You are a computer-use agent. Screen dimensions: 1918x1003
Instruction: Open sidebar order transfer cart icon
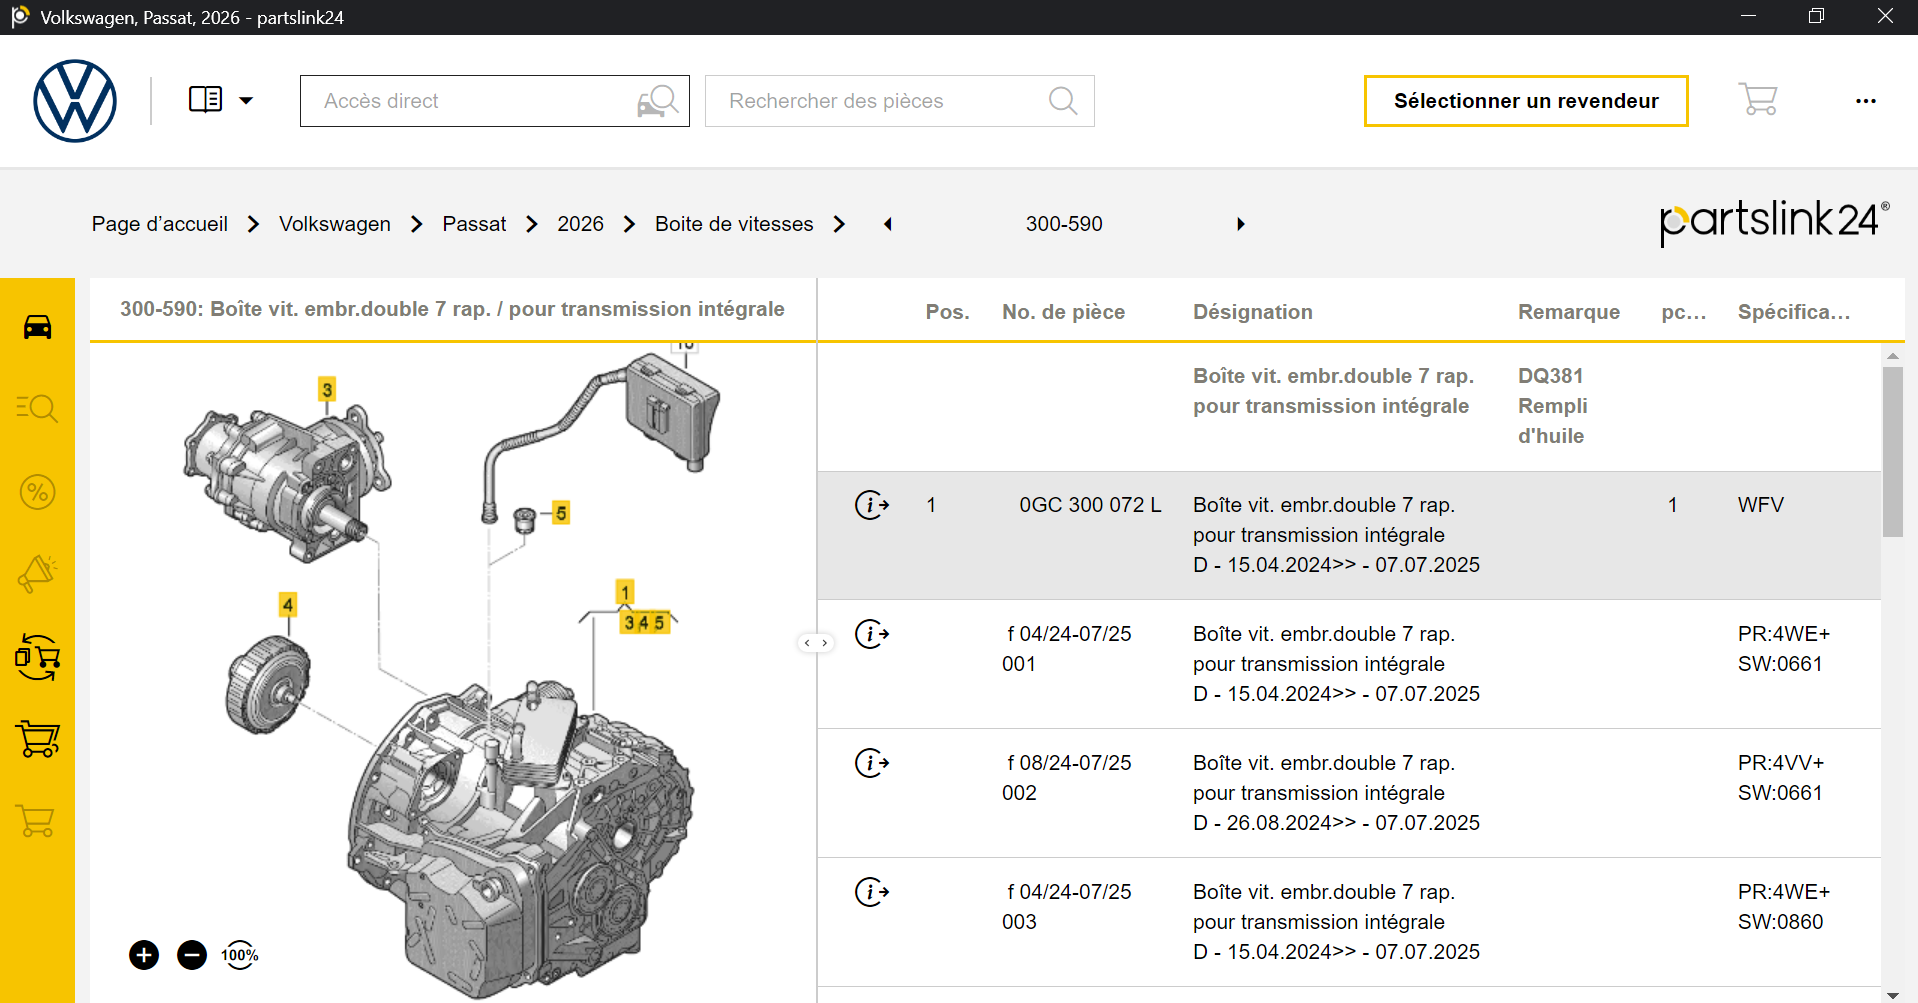(x=38, y=657)
